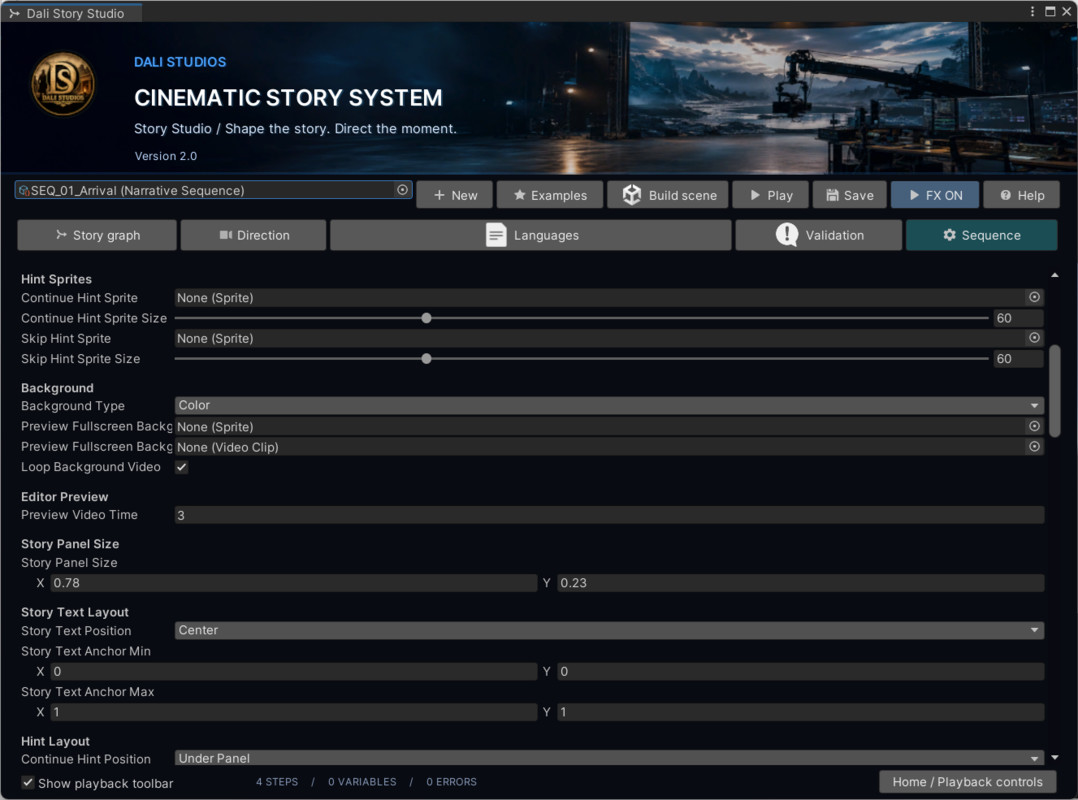The image size is (1078, 800).
Task: Click the Version 2.0 label
Action: pos(166,156)
